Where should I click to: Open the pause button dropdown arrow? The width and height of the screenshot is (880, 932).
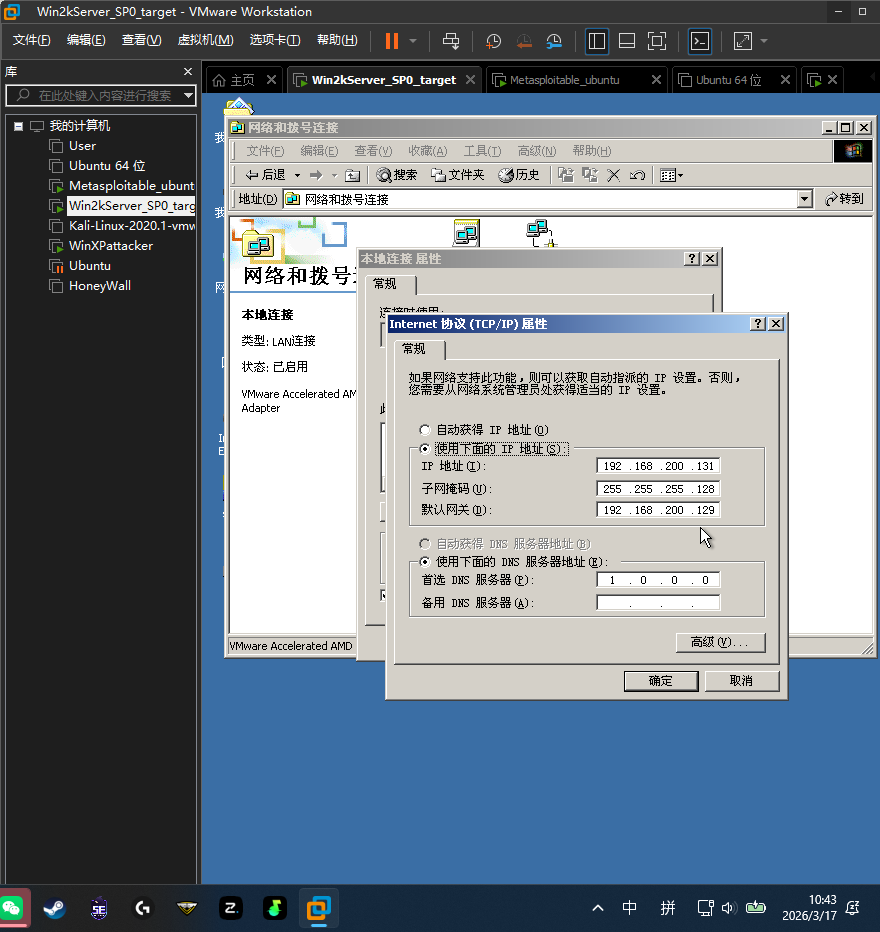tap(413, 41)
